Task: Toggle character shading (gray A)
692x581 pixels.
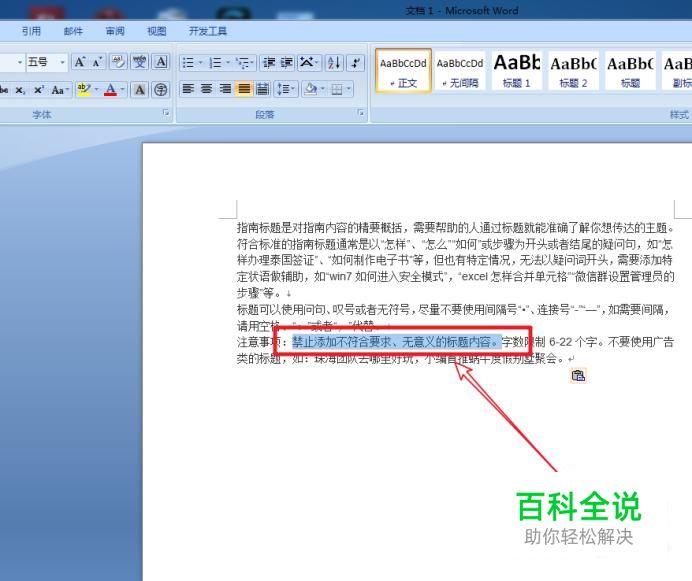Action: [139, 90]
